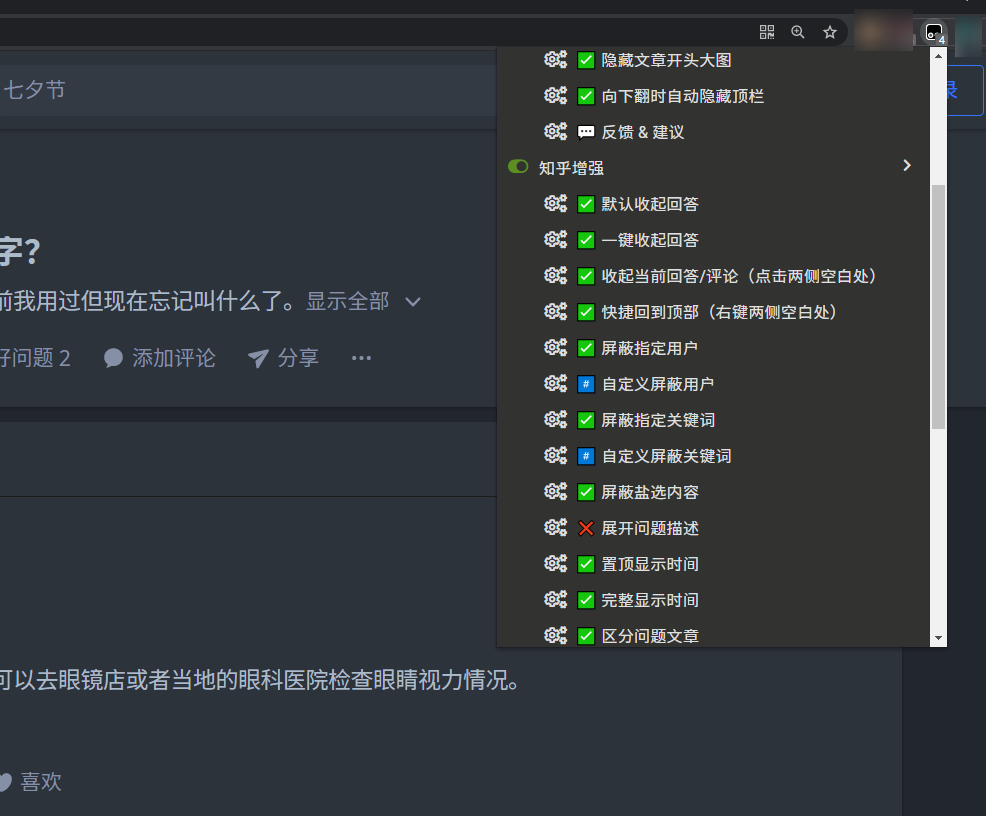Click gear icon beside 屏蔽盐选内容
The image size is (986, 816).
click(555, 492)
